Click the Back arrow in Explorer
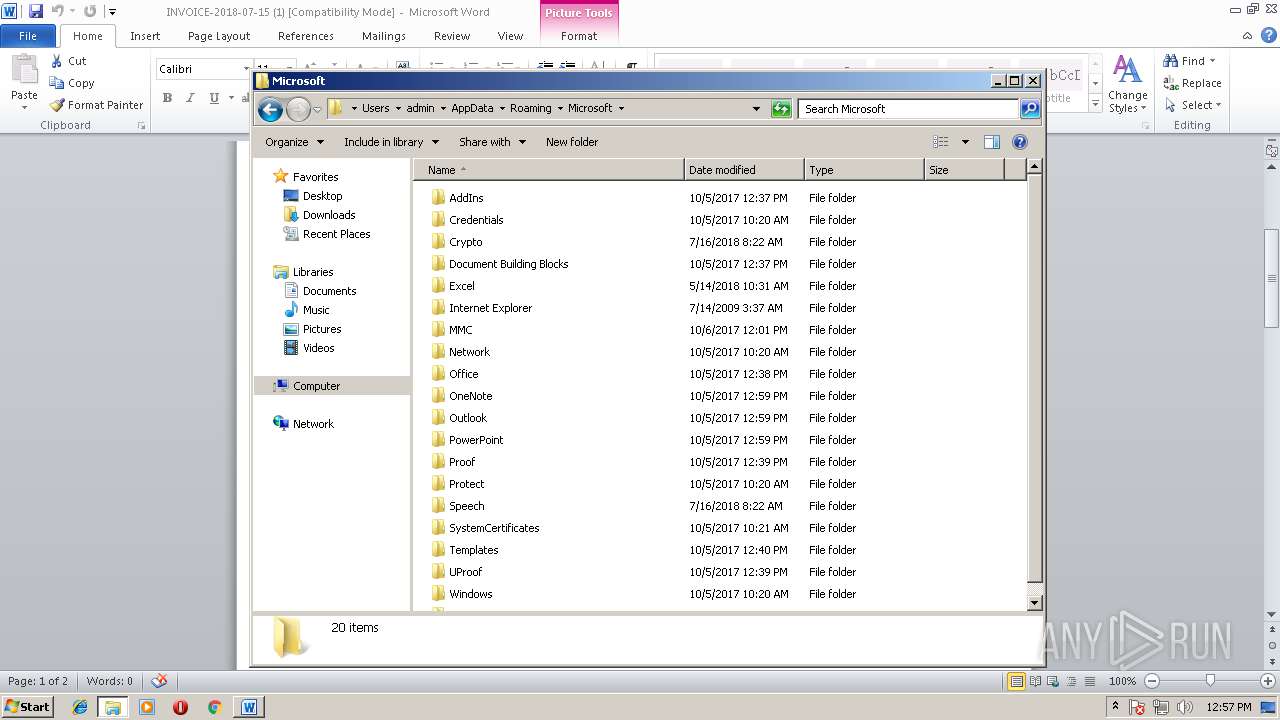This screenshot has height=720, width=1280. [269, 109]
